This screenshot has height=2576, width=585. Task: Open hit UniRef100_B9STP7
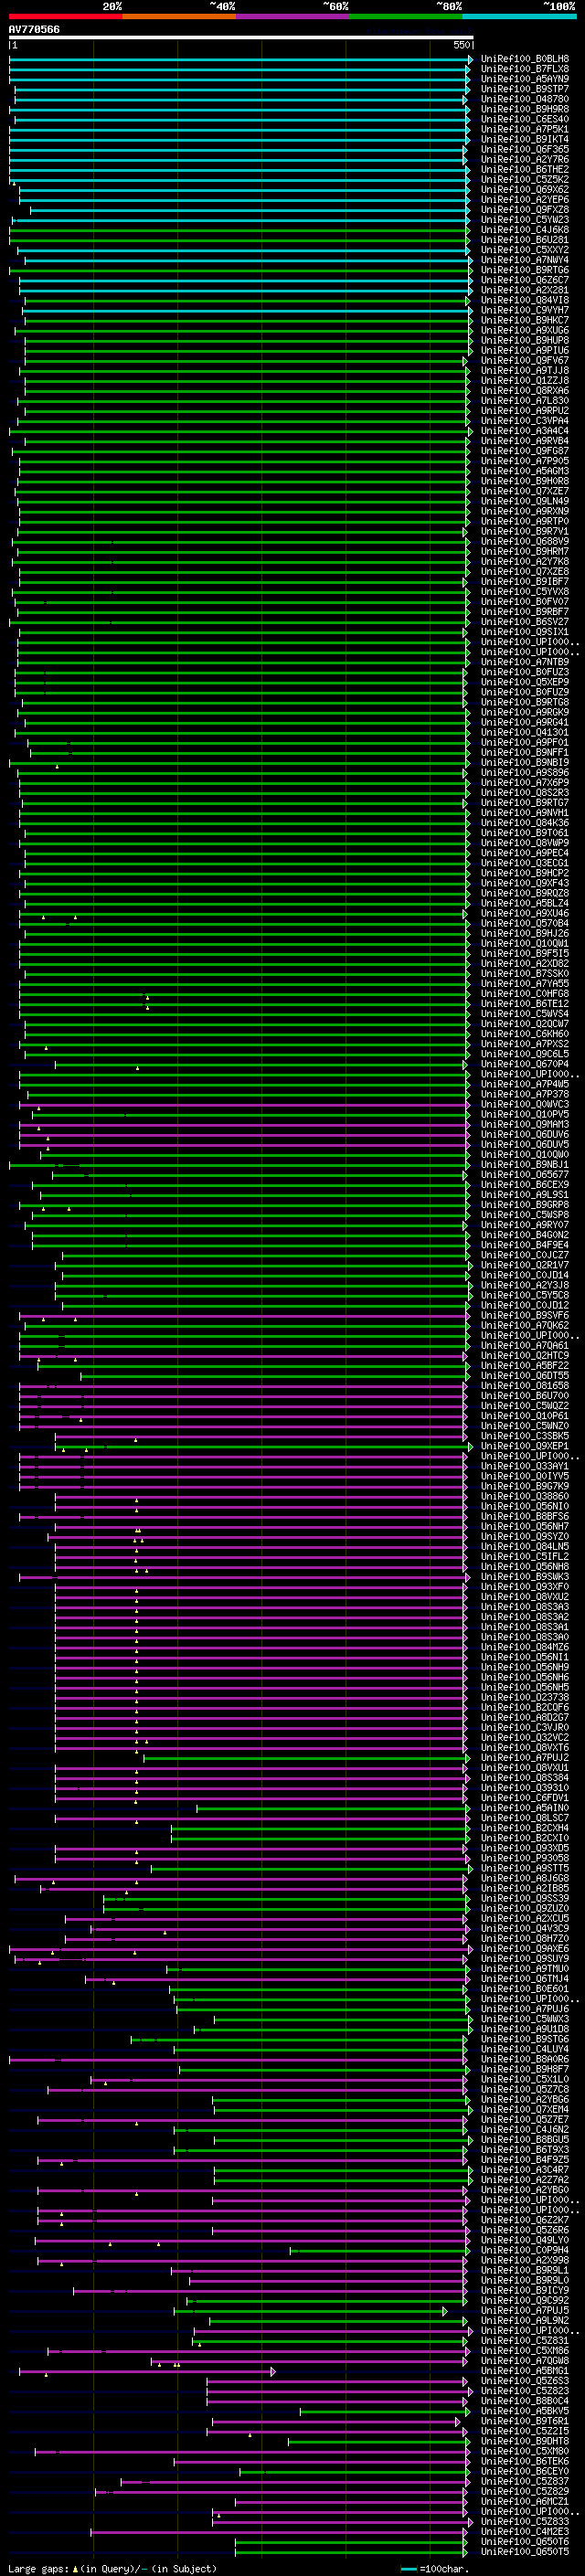click(x=524, y=89)
